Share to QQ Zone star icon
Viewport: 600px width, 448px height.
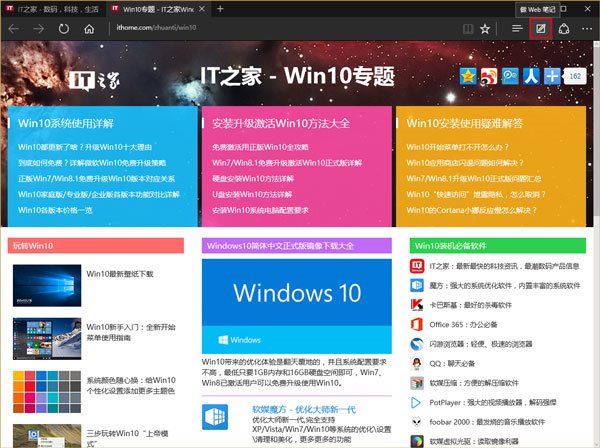coord(468,76)
